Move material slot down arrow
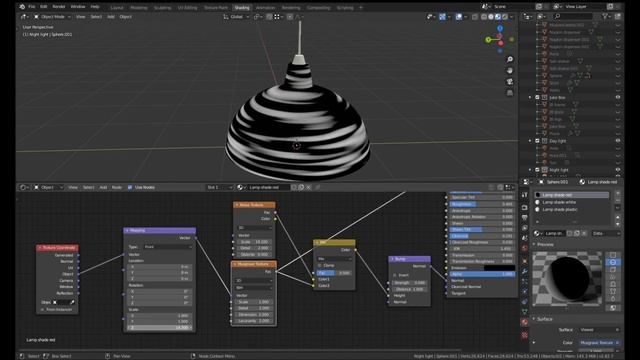The image size is (640, 360). tap(617, 224)
